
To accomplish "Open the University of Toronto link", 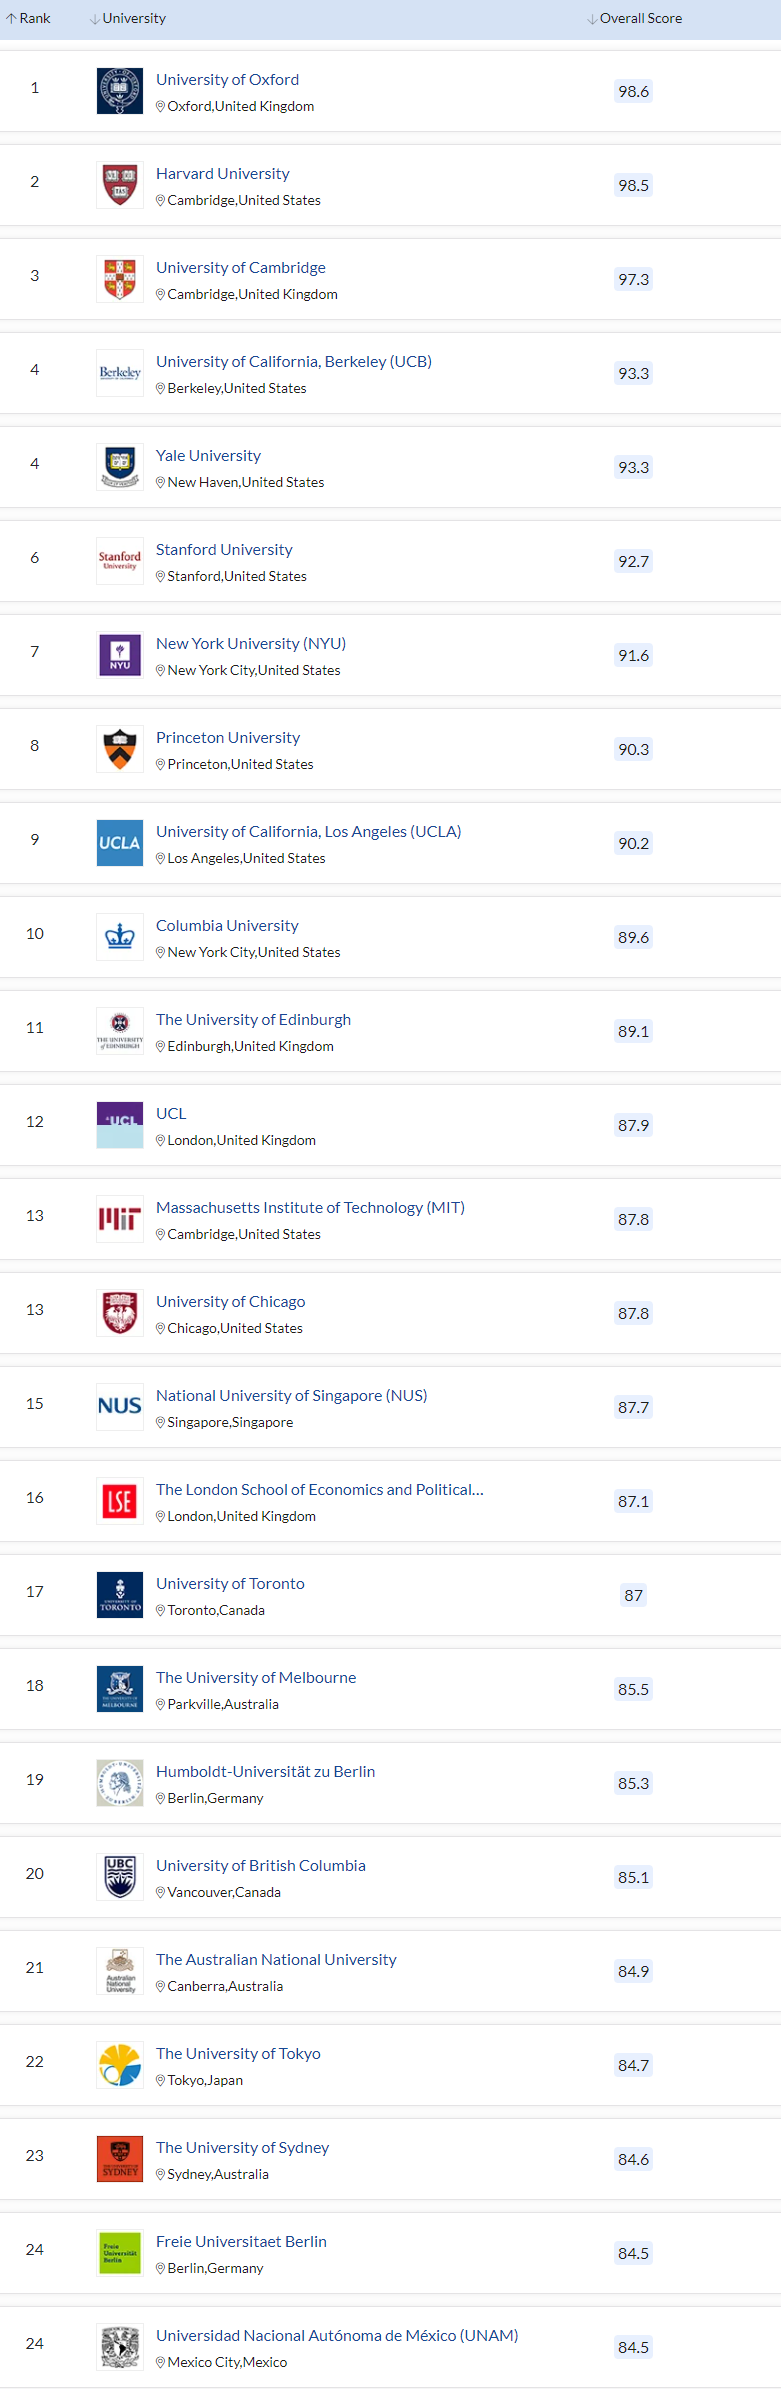I will click(230, 1584).
